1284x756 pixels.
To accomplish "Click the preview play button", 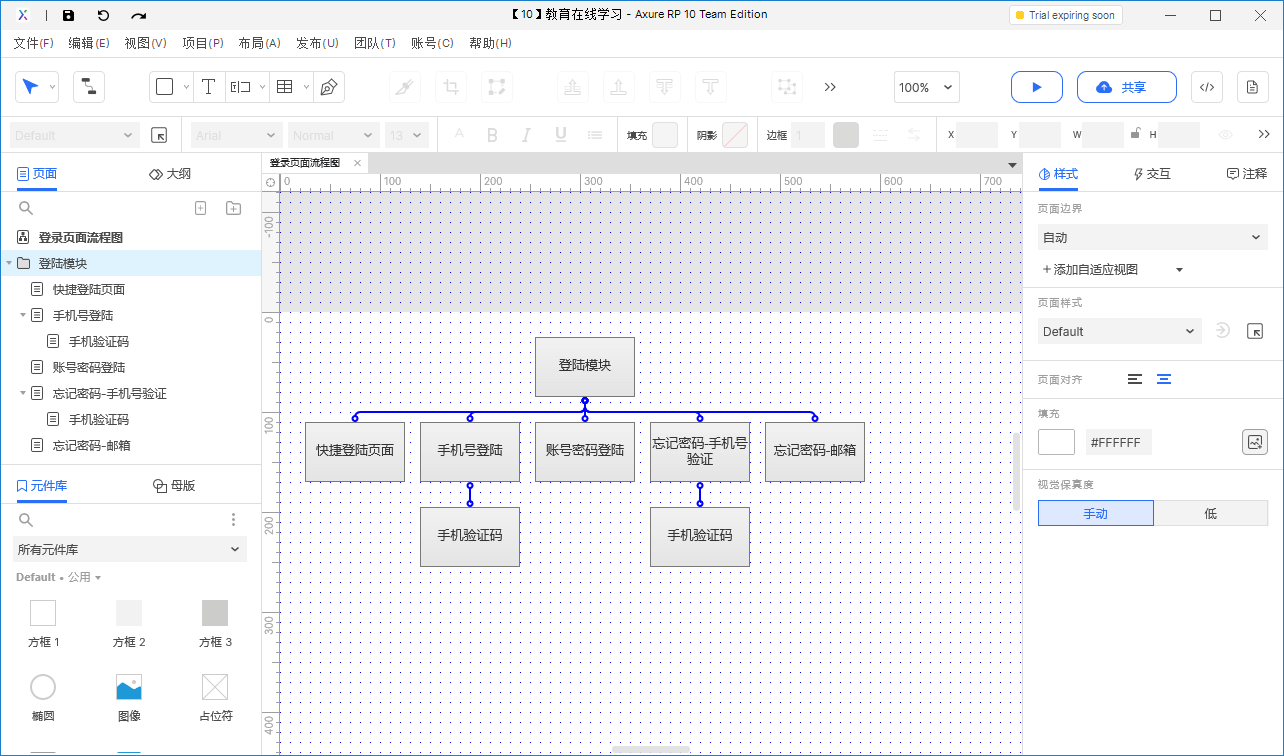I will [x=1037, y=87].
